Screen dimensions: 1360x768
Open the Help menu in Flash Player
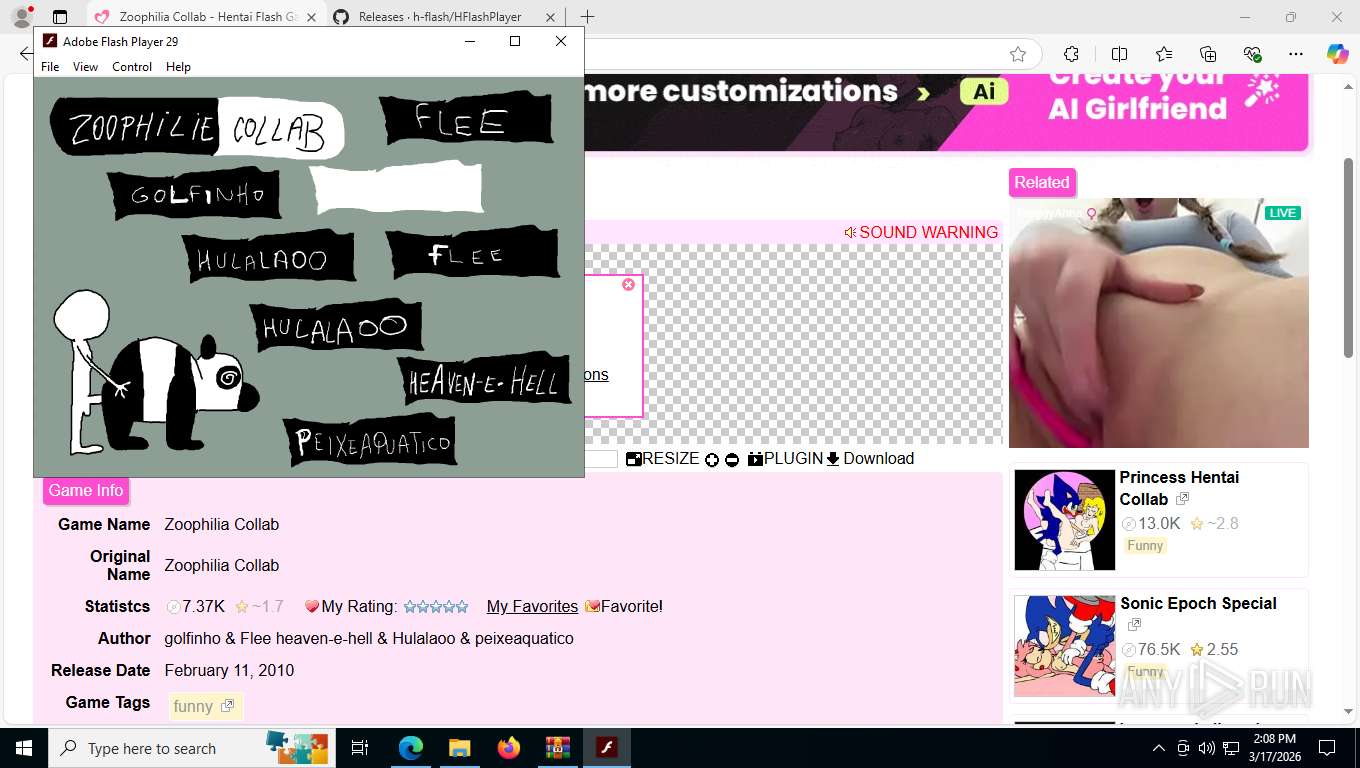click(178, 67)
